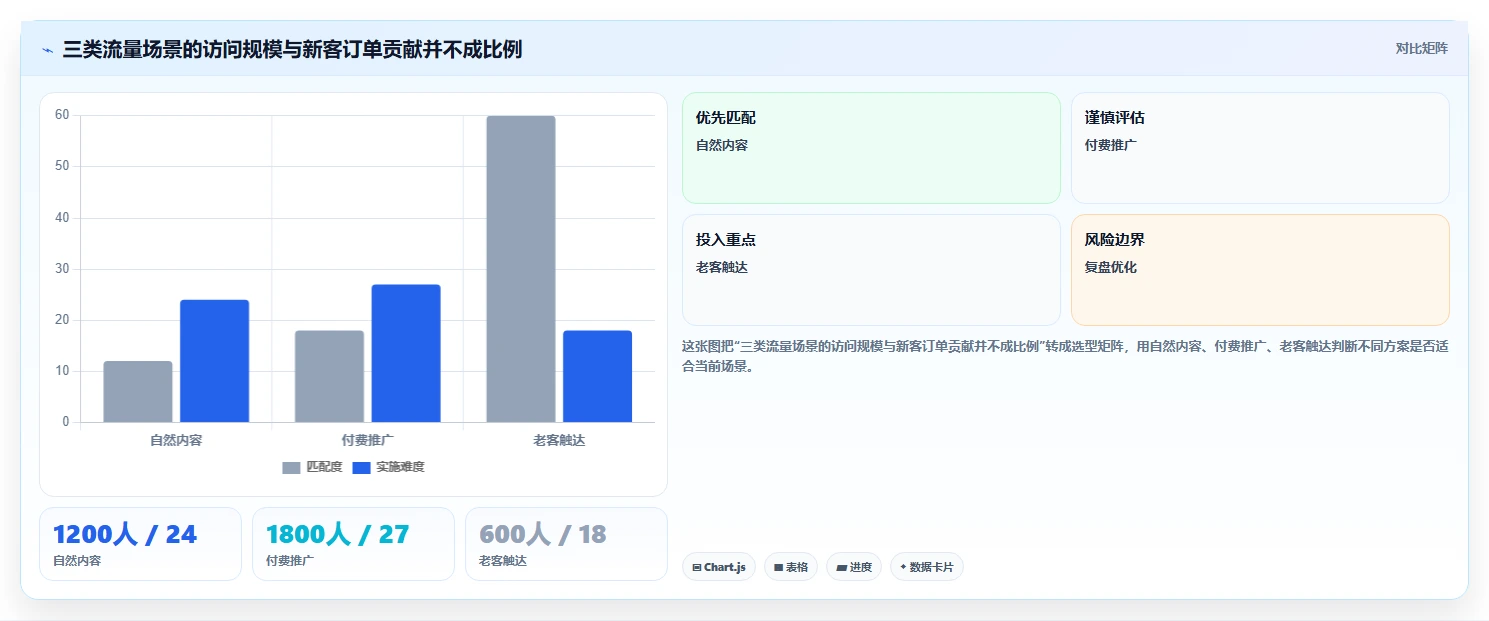Click the 匹配度 legend label
The width and height of the screenshot is (1489, 621).
pyautogui.click(x=324, y=467)
